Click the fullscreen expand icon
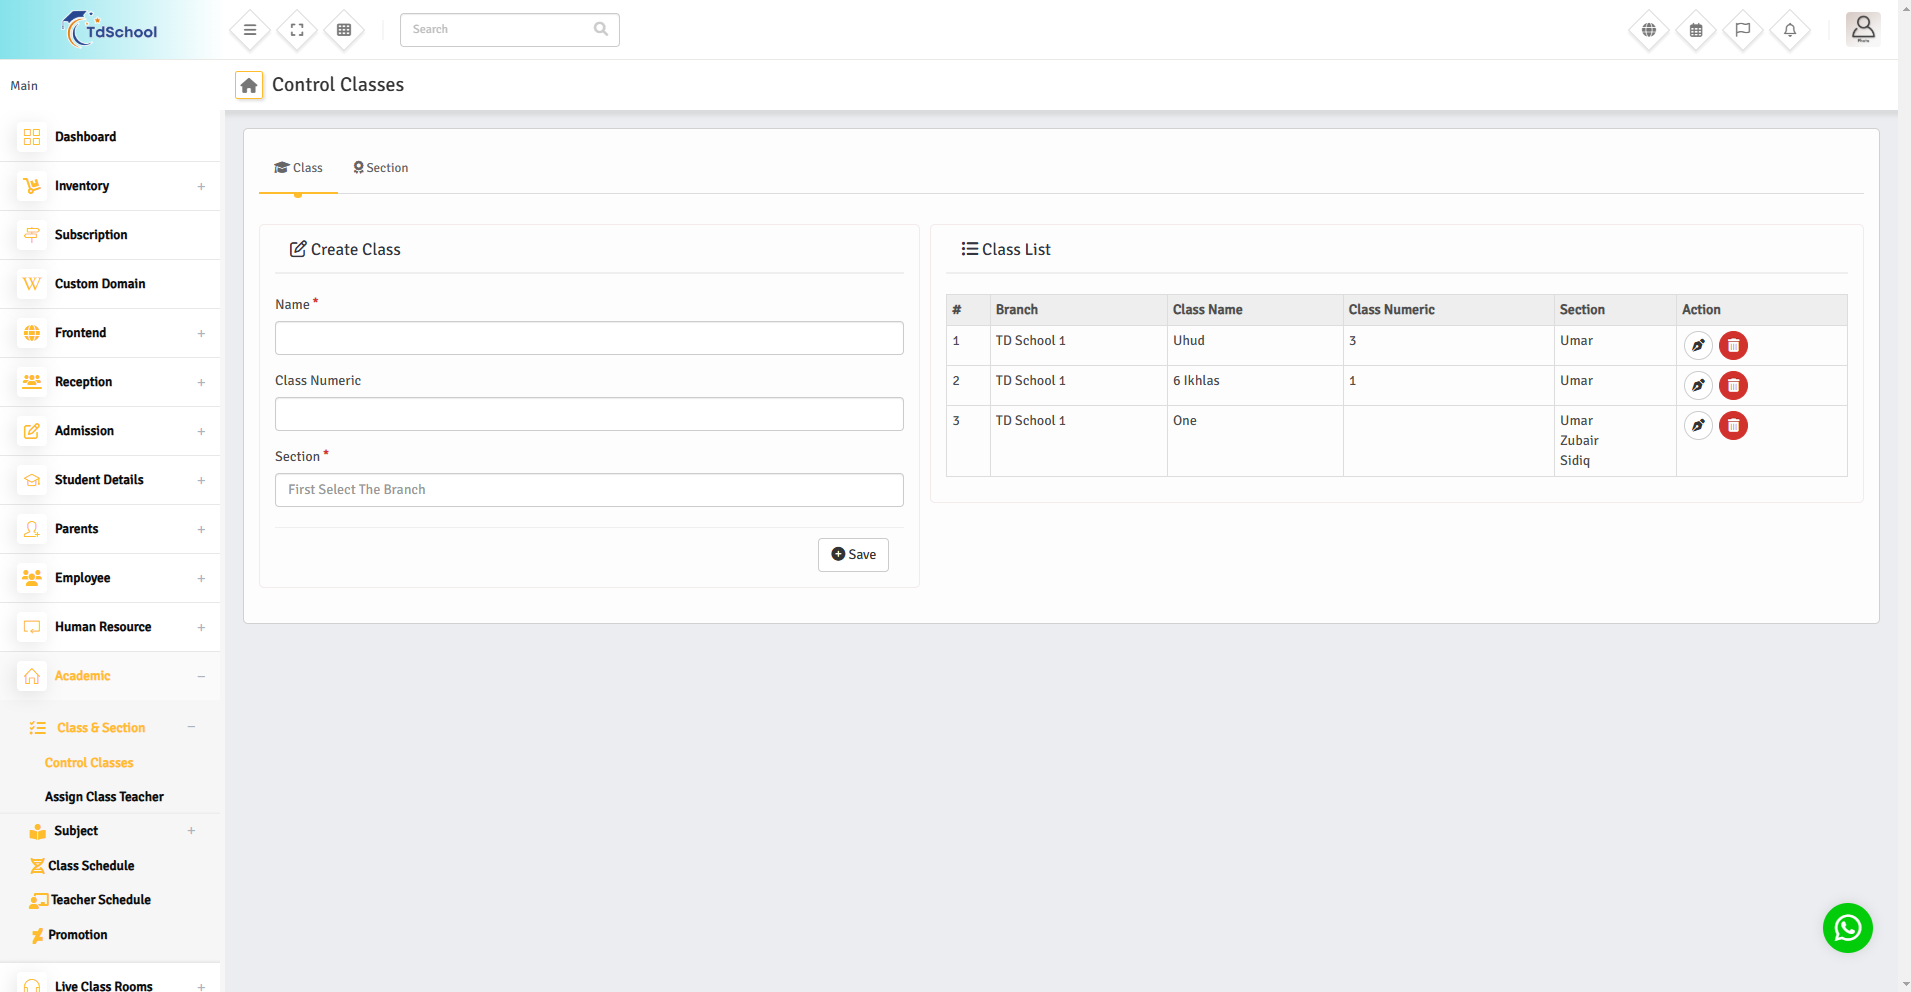The width and height of the screenshot is (1911, 992). click(297, 30)
